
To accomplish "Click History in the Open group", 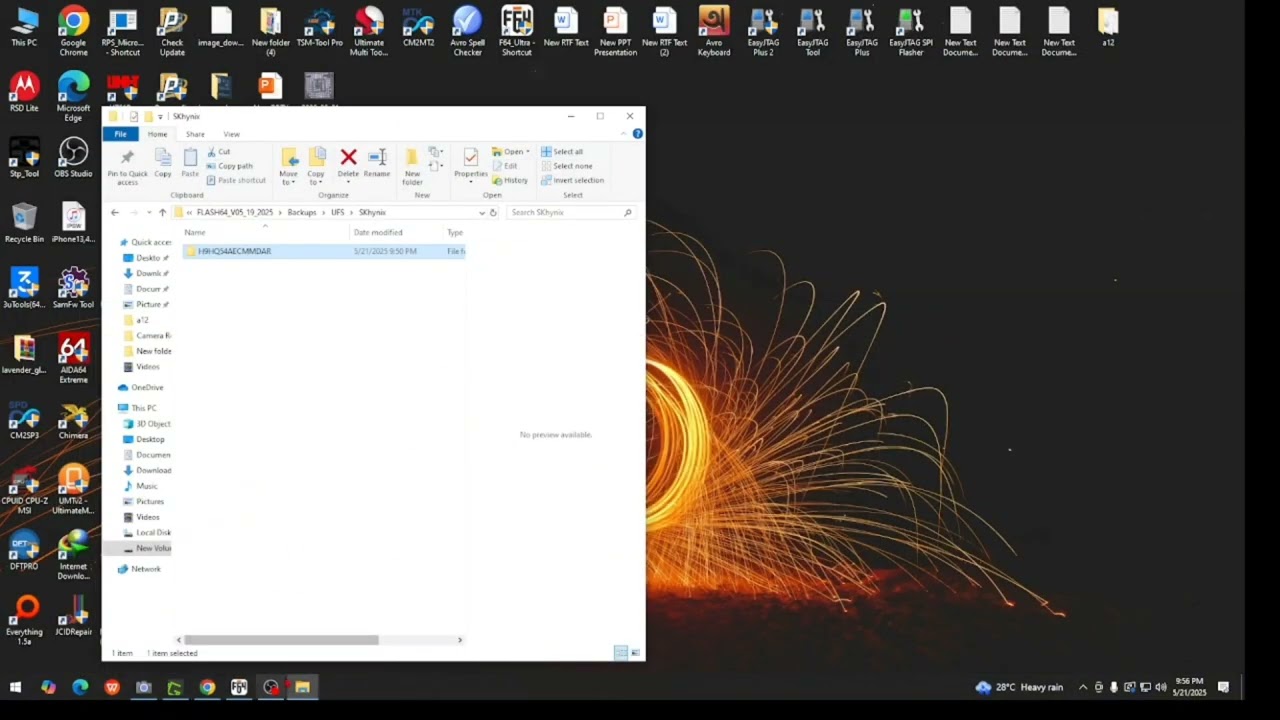I will click(x=510, y=180).
